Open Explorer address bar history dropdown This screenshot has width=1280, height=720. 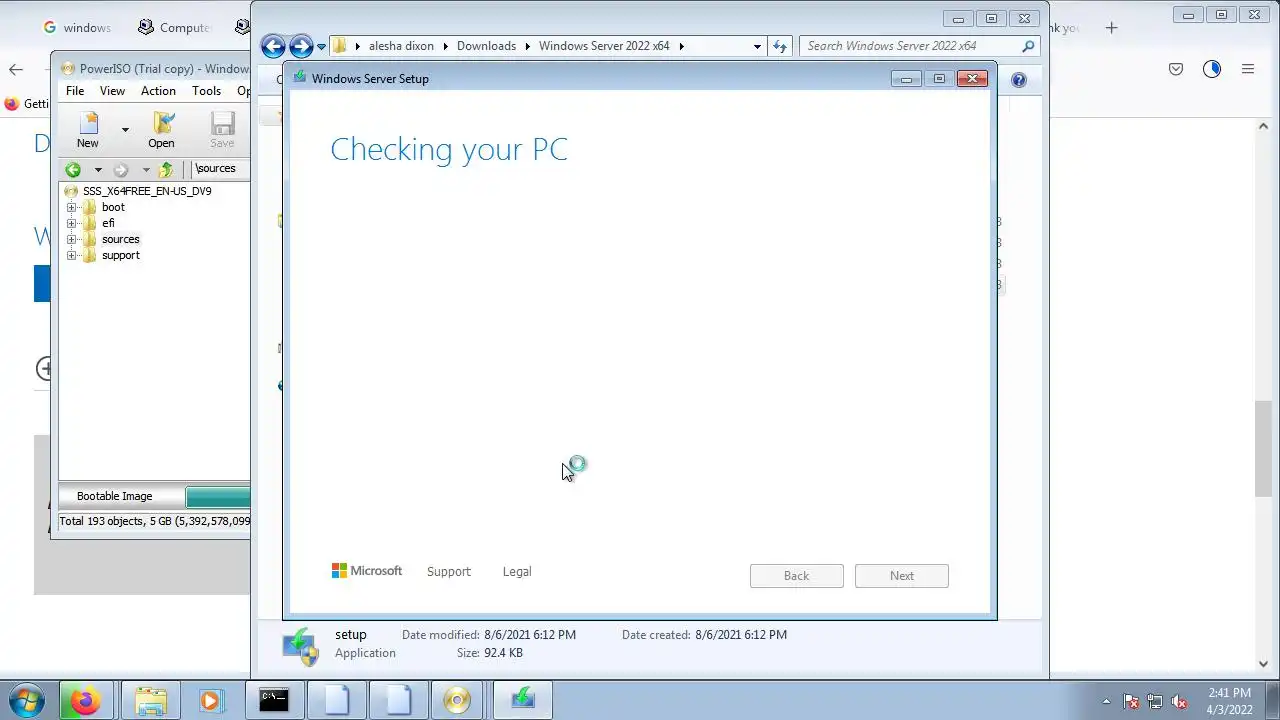point(757,46)
